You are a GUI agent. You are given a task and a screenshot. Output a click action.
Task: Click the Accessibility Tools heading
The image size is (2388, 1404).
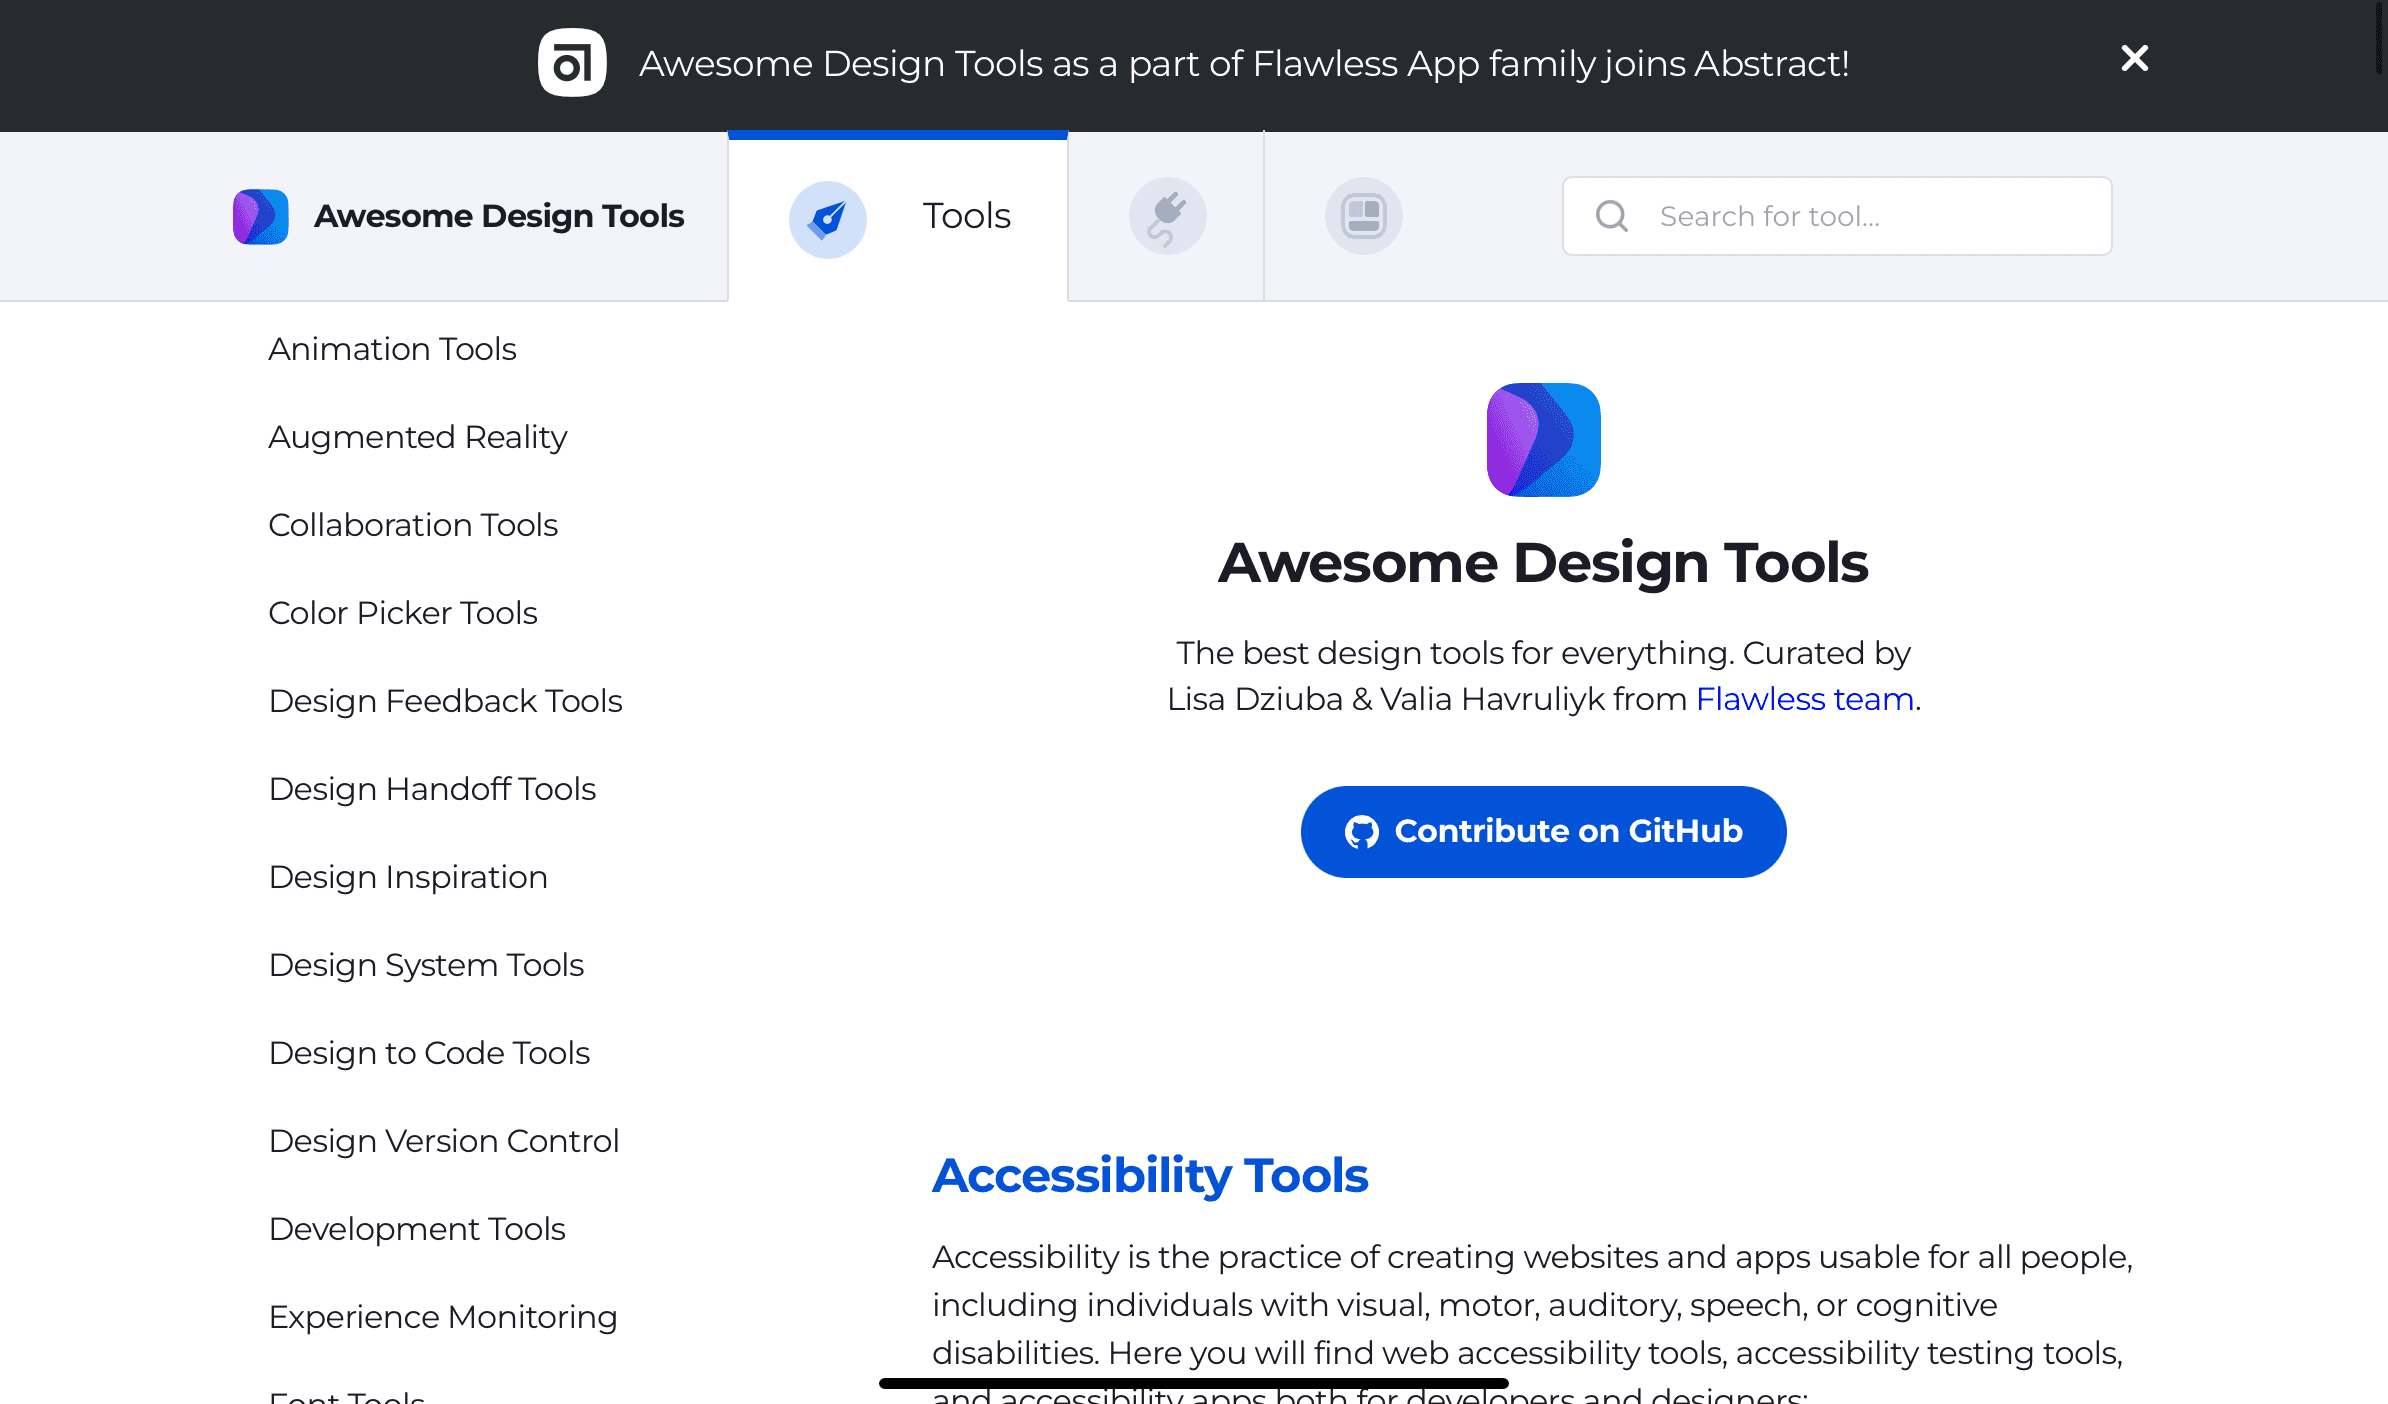[1150, 1176]
